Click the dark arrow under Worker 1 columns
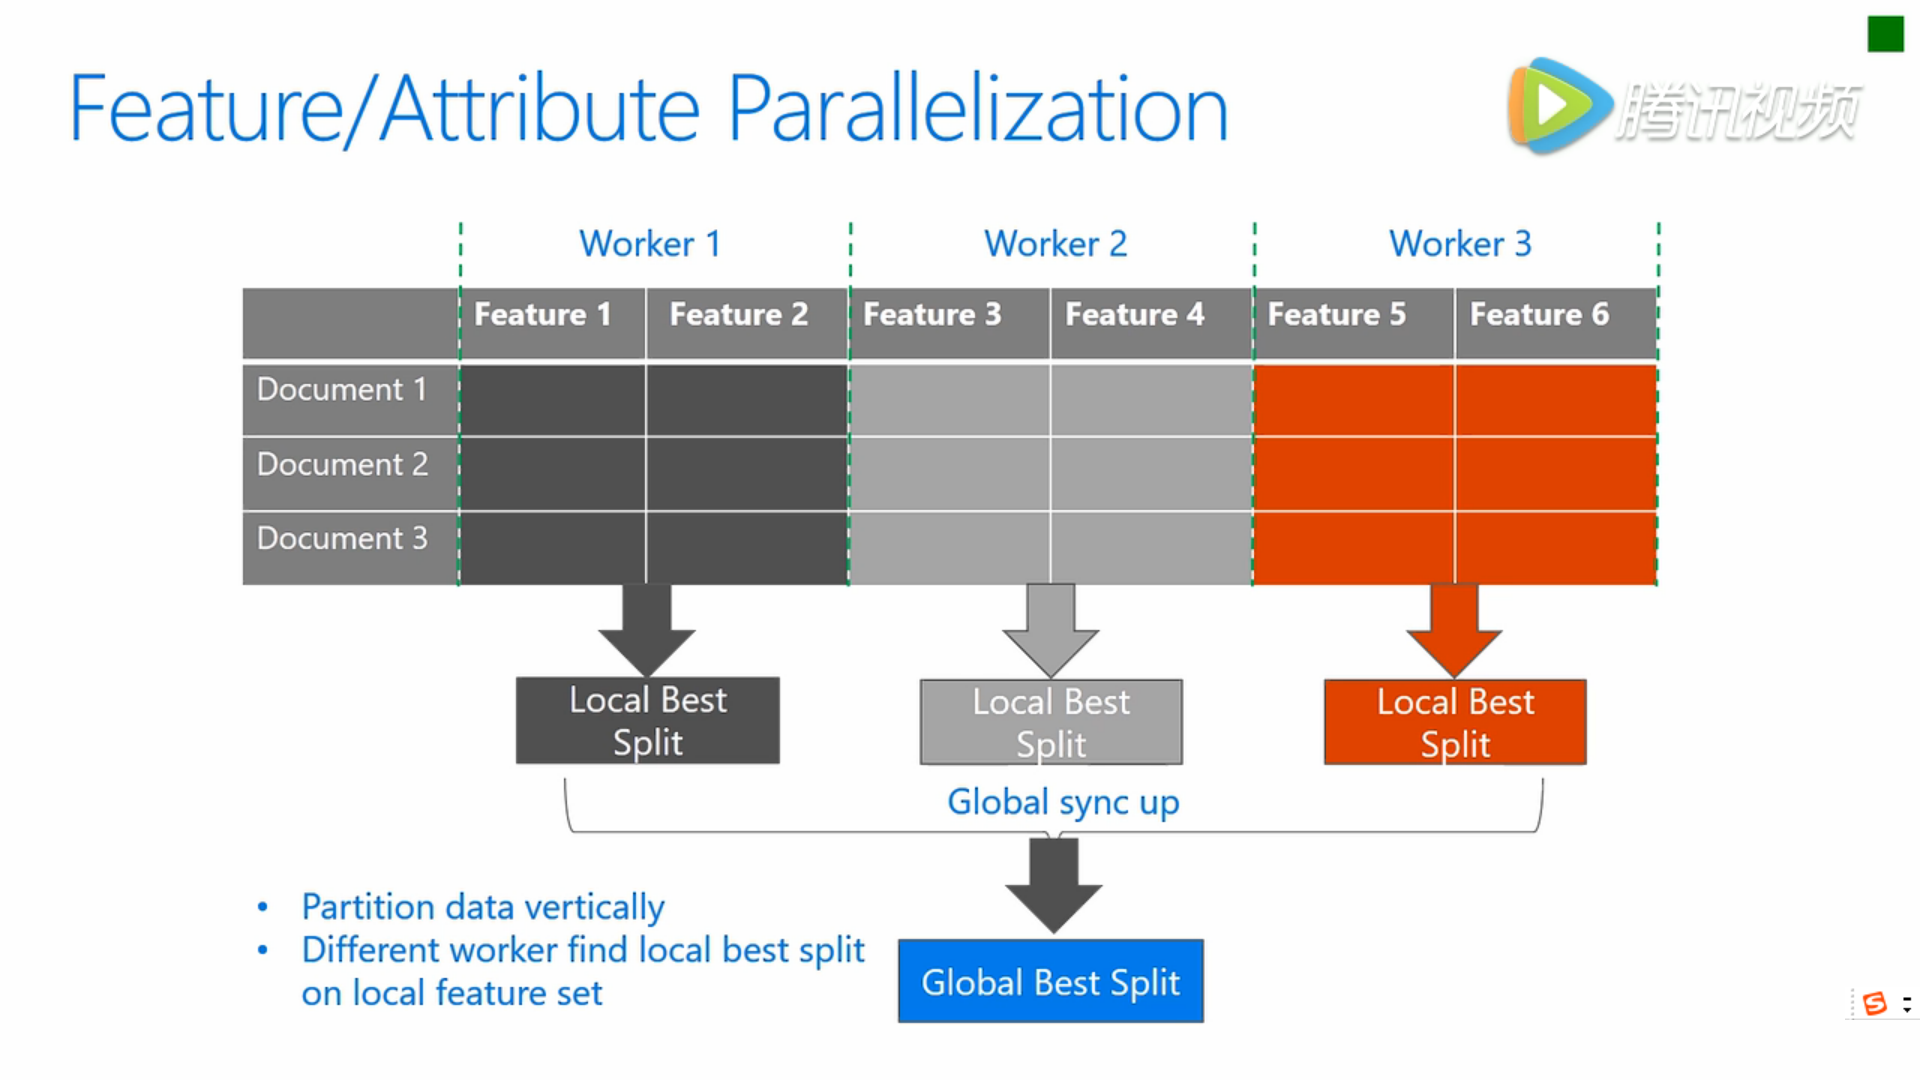Image resolution: width=1920 pixels, height=1080 pixels. 647,630
